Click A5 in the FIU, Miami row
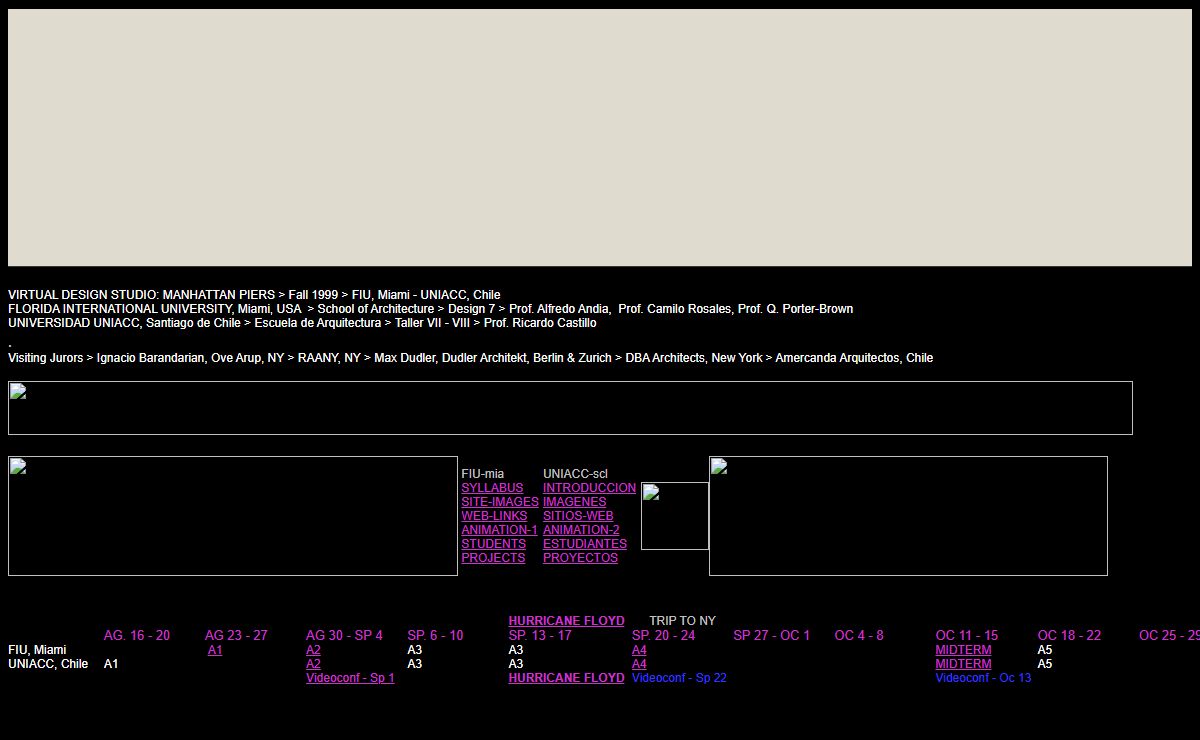Image resolution: width=1200 pixels, height=740 pixels. [1045, 650]
